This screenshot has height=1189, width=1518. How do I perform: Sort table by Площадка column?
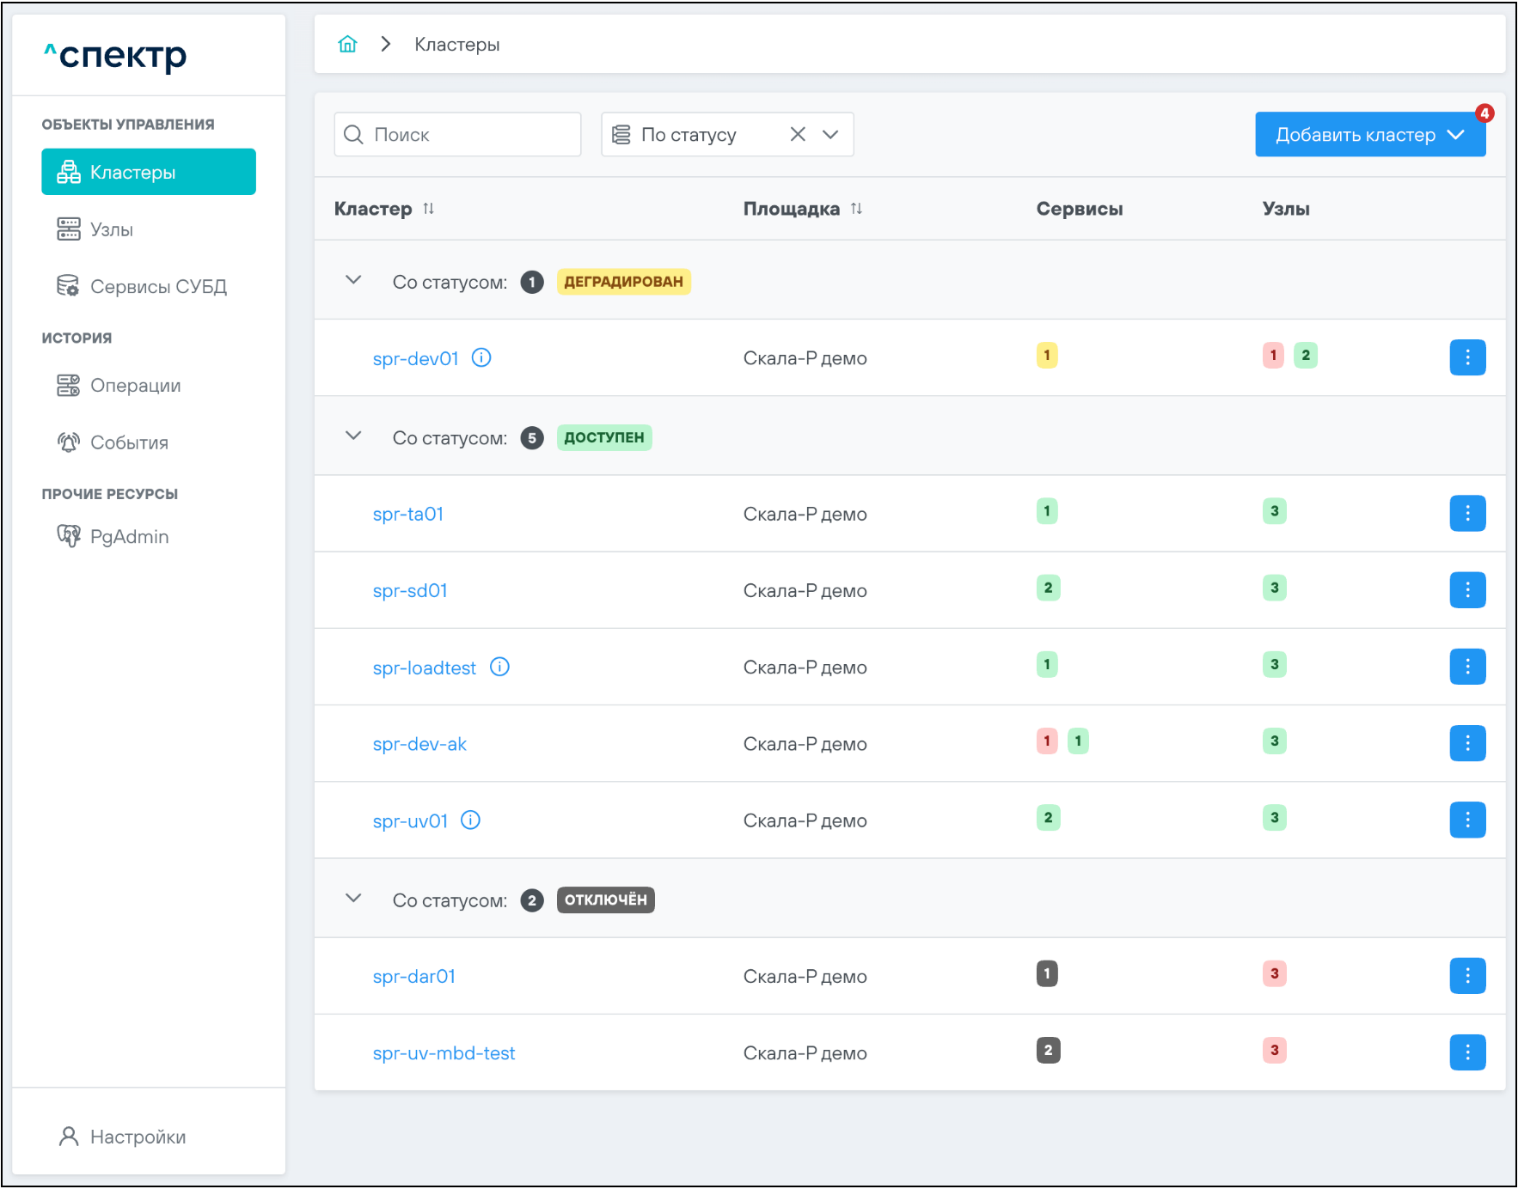point(856,209)
